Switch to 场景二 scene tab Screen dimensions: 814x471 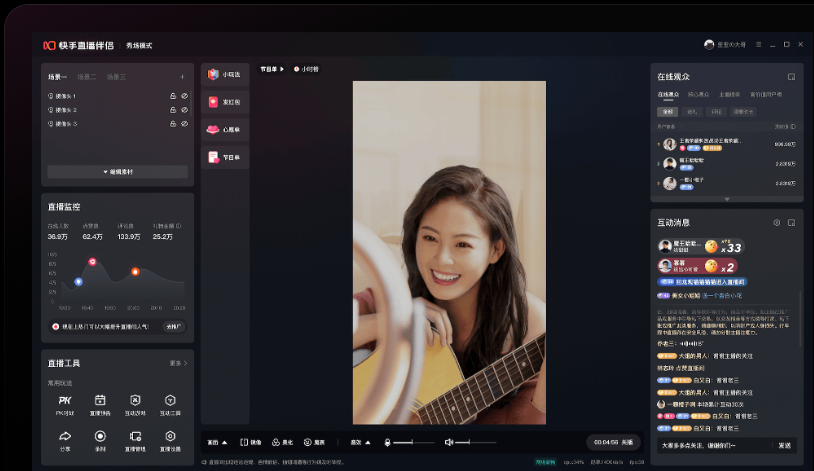coord(87,77)
